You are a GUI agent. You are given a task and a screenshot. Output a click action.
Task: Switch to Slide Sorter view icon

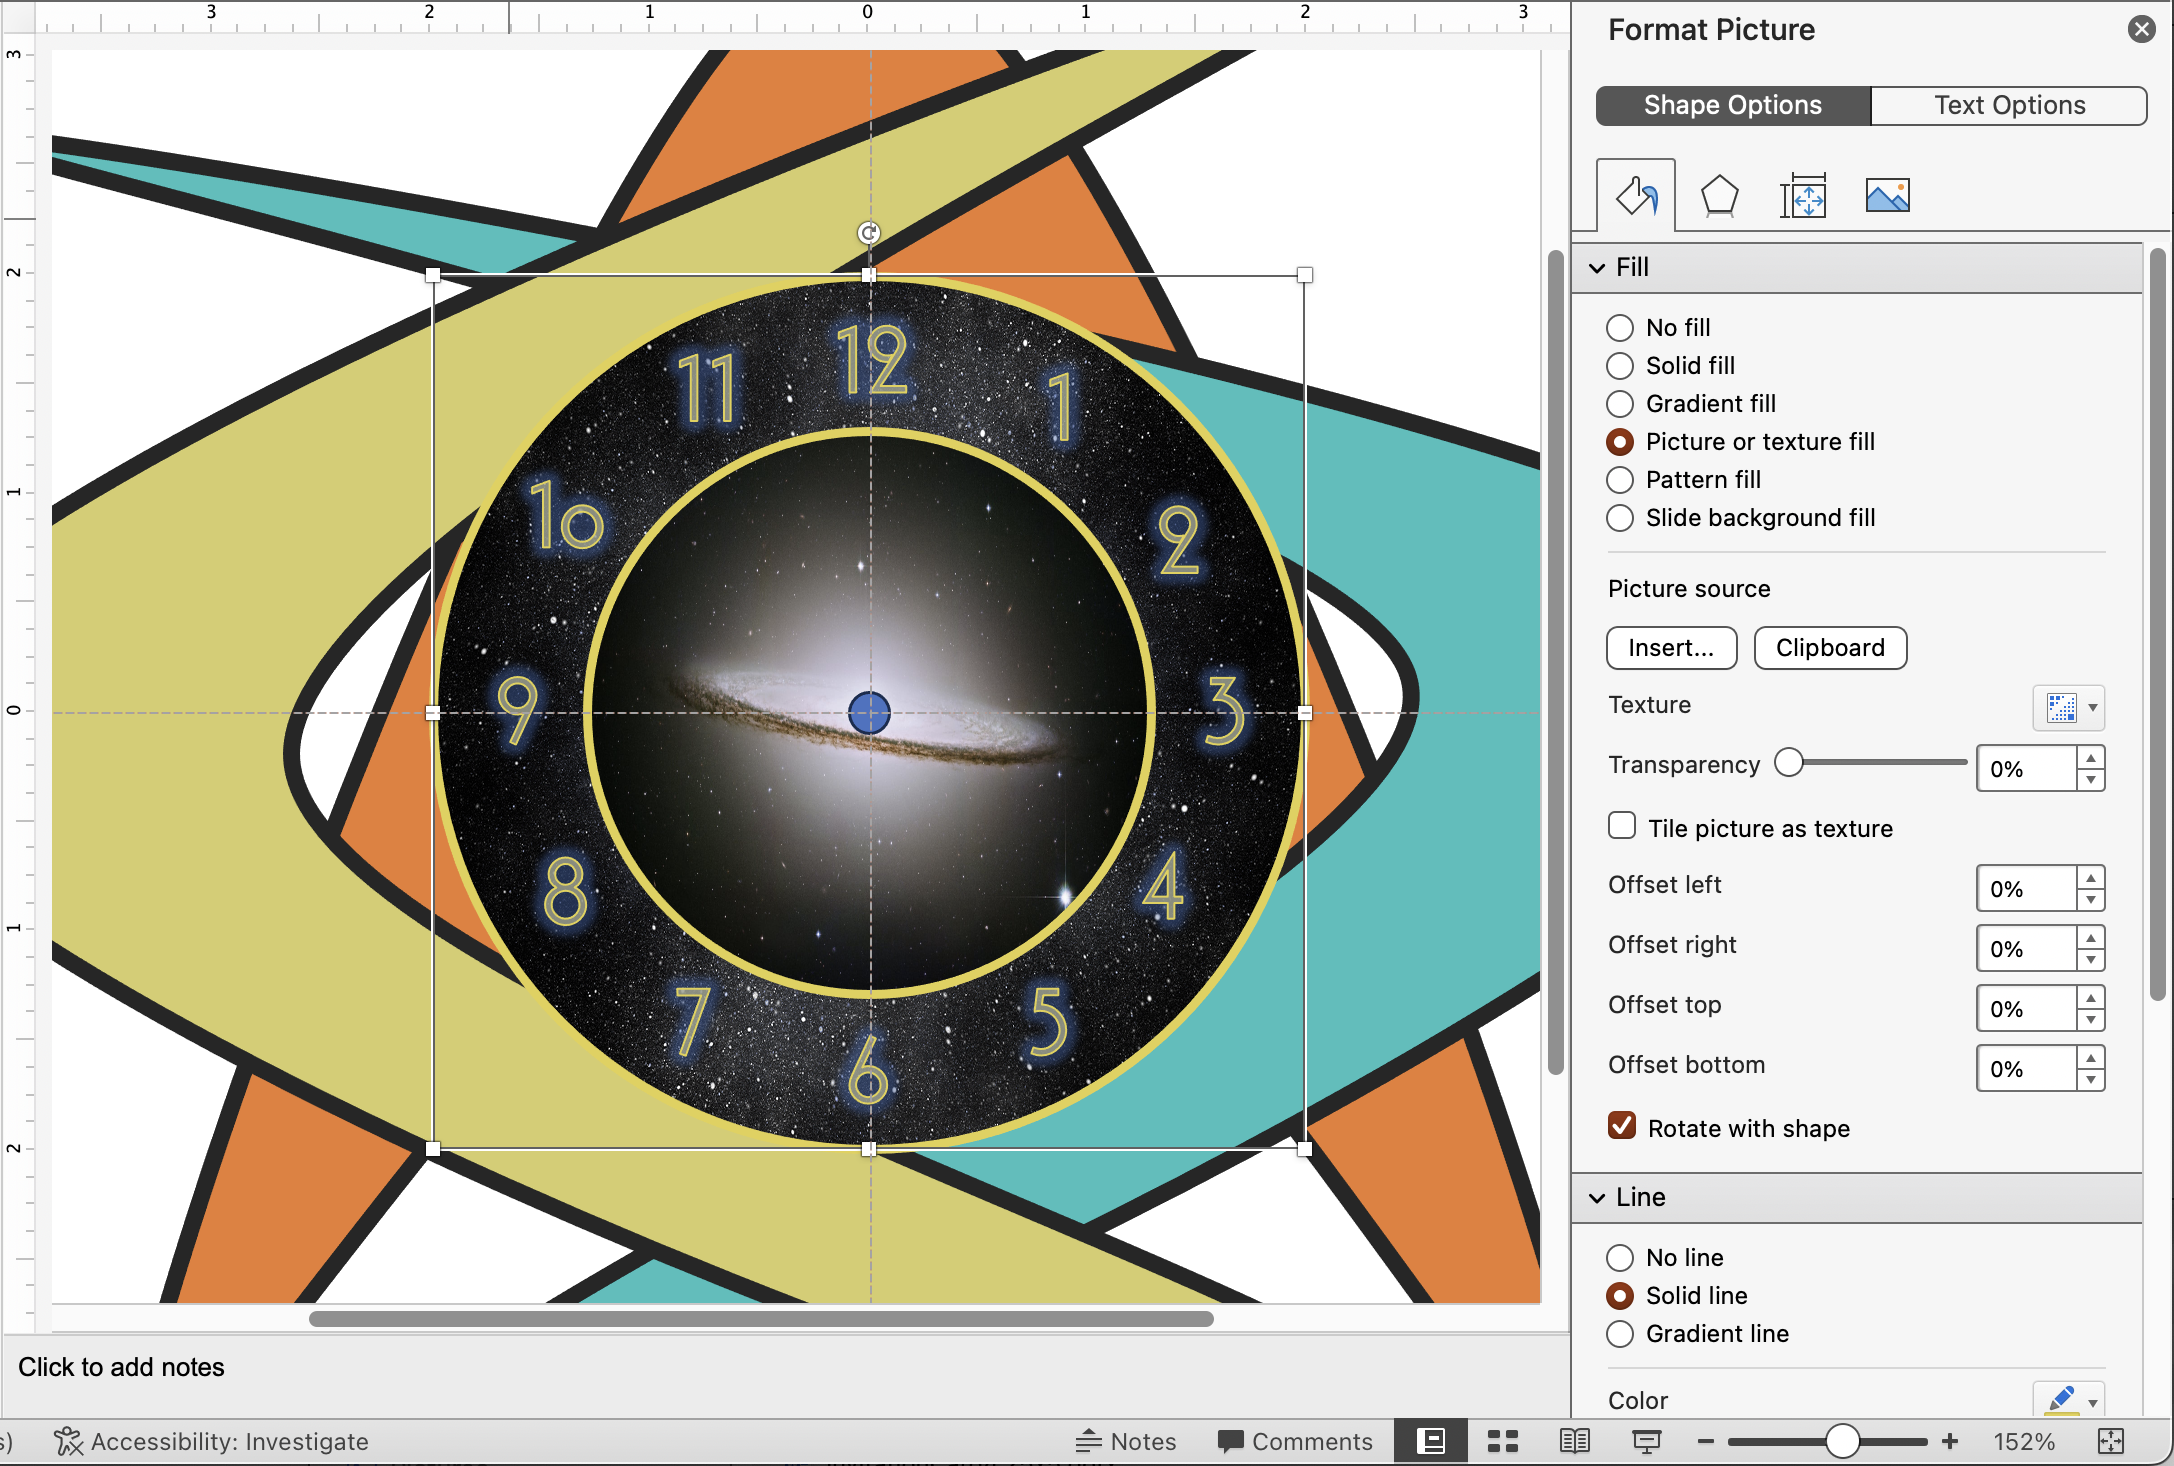[x=1502, y=1441]
